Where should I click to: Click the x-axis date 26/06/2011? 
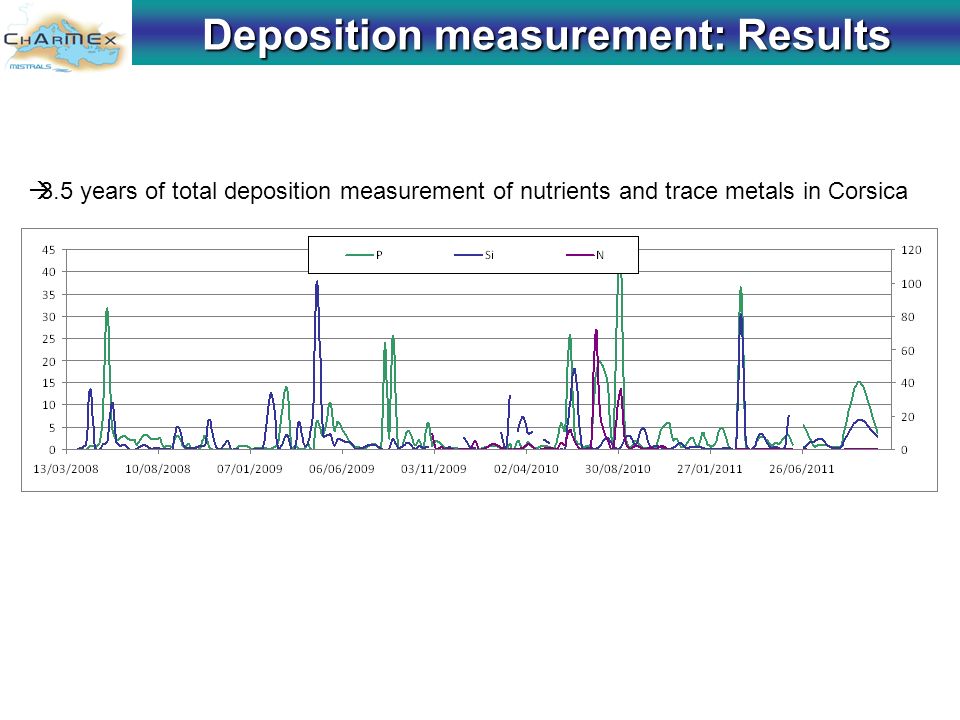point(802,469)
